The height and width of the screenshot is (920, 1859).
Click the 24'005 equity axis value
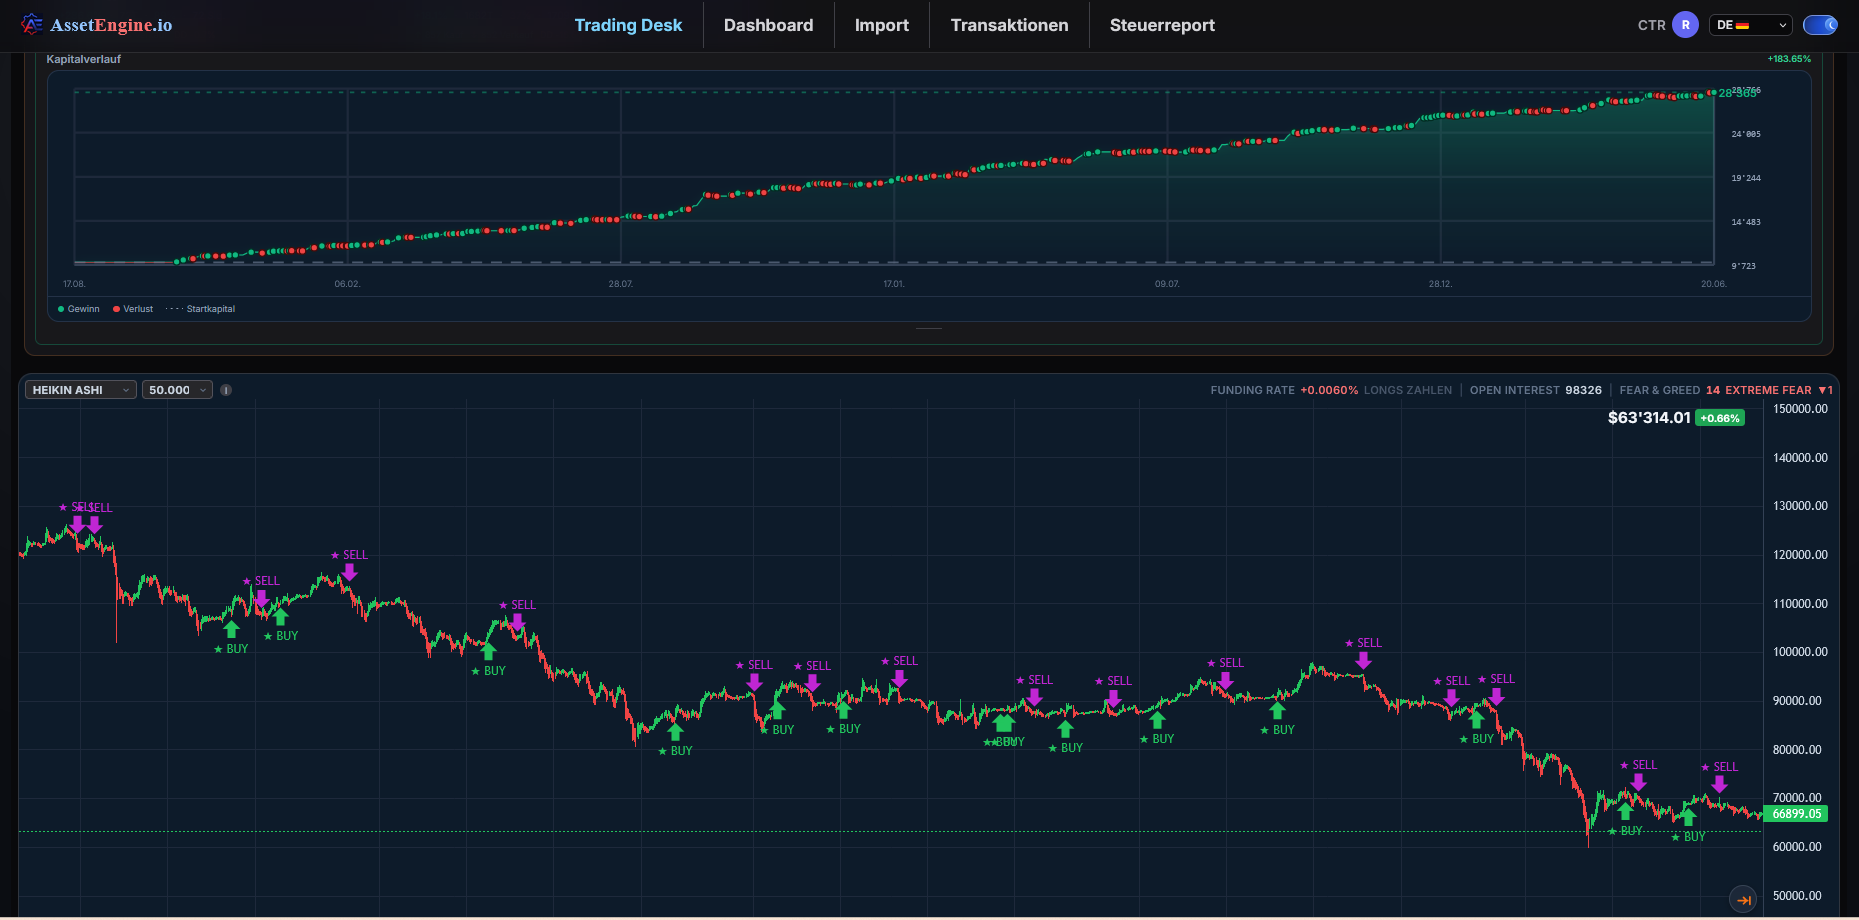tap(1746, 134)
